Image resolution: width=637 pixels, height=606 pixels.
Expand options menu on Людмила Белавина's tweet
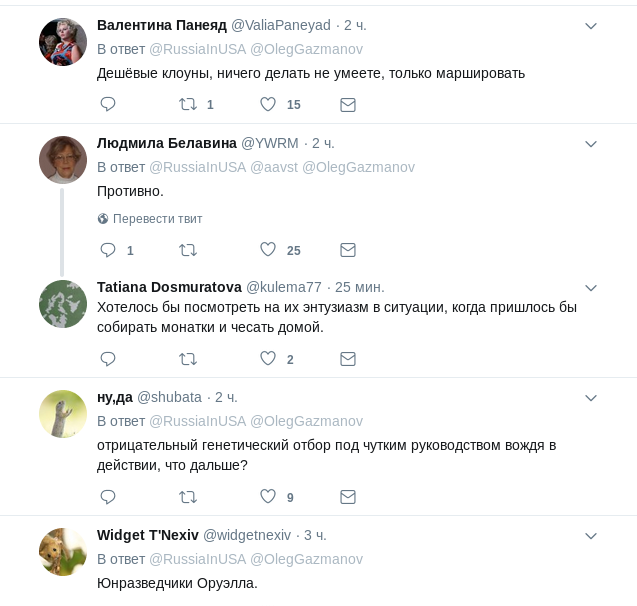coord(591,143)
